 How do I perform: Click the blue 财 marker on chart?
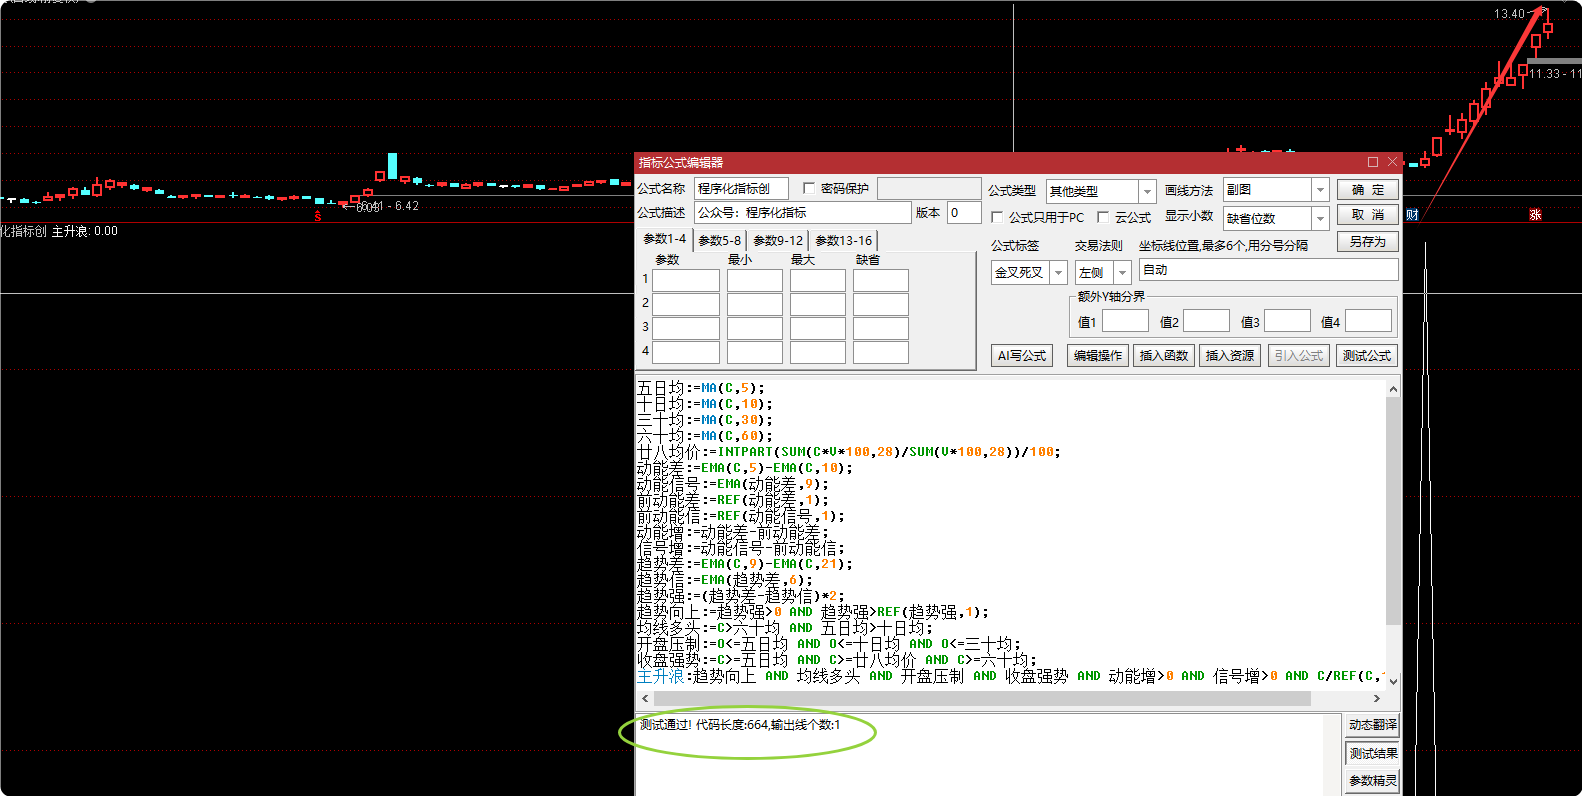[1411, 215]
